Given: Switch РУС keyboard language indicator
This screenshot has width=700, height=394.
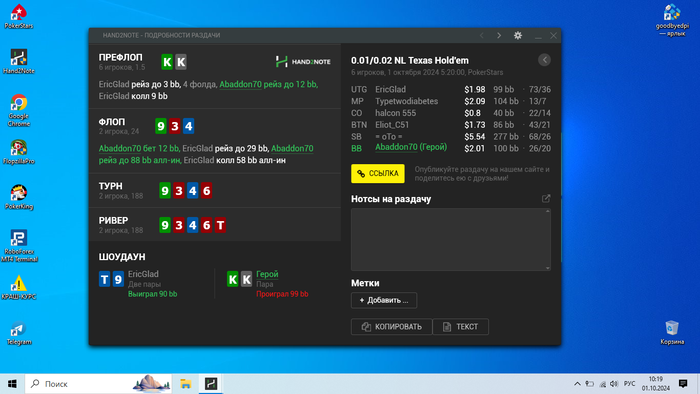Looking at the screenshot, I should [629, 384].
